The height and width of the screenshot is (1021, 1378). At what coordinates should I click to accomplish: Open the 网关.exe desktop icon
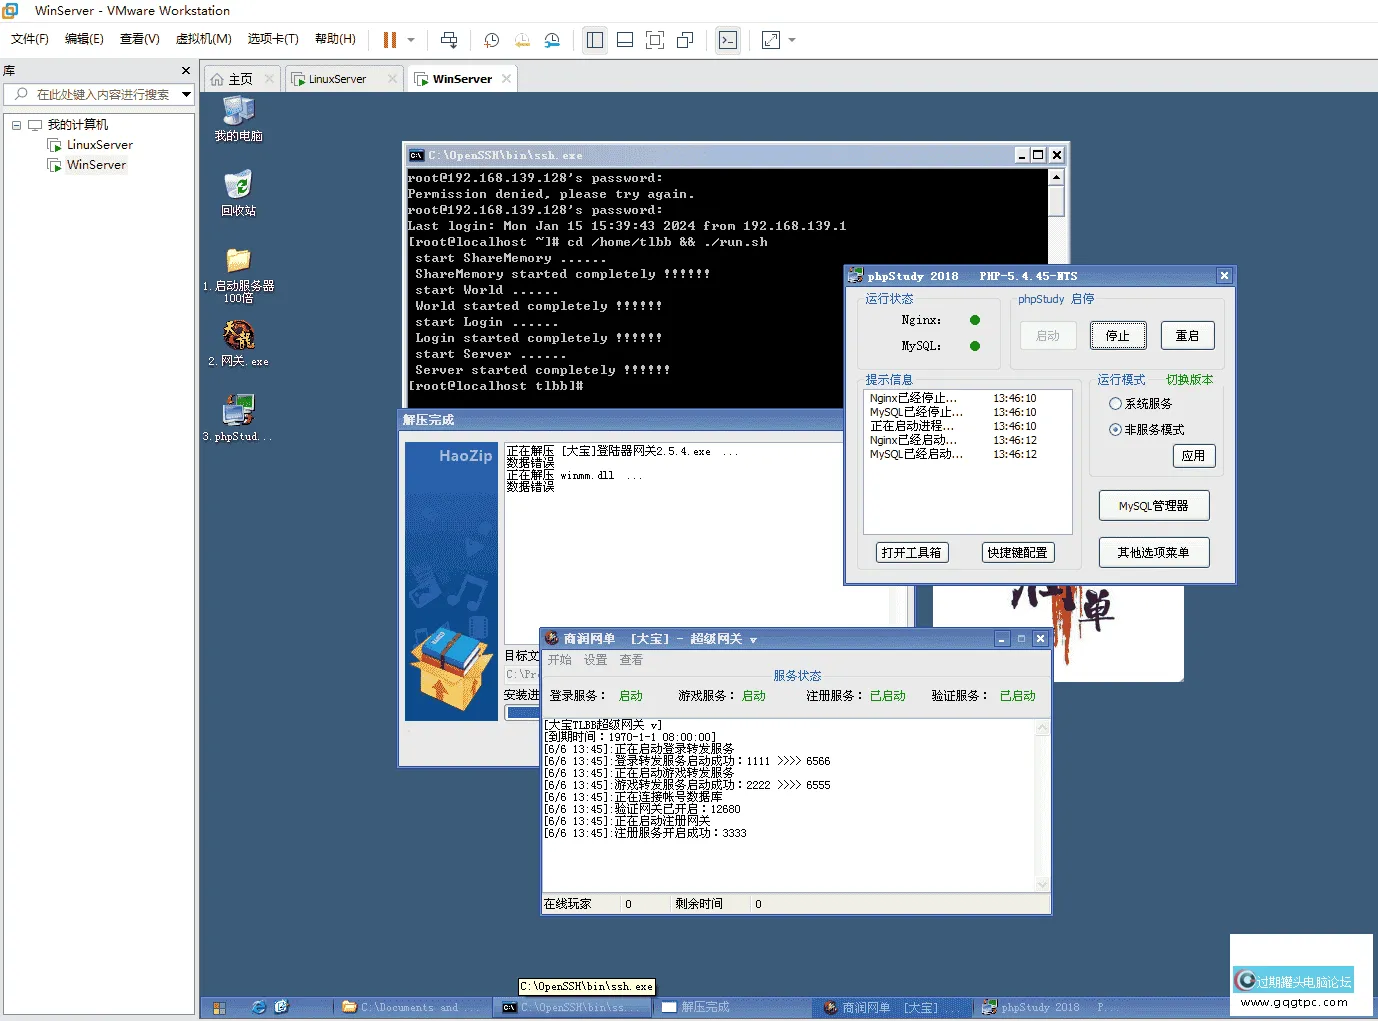238,336
